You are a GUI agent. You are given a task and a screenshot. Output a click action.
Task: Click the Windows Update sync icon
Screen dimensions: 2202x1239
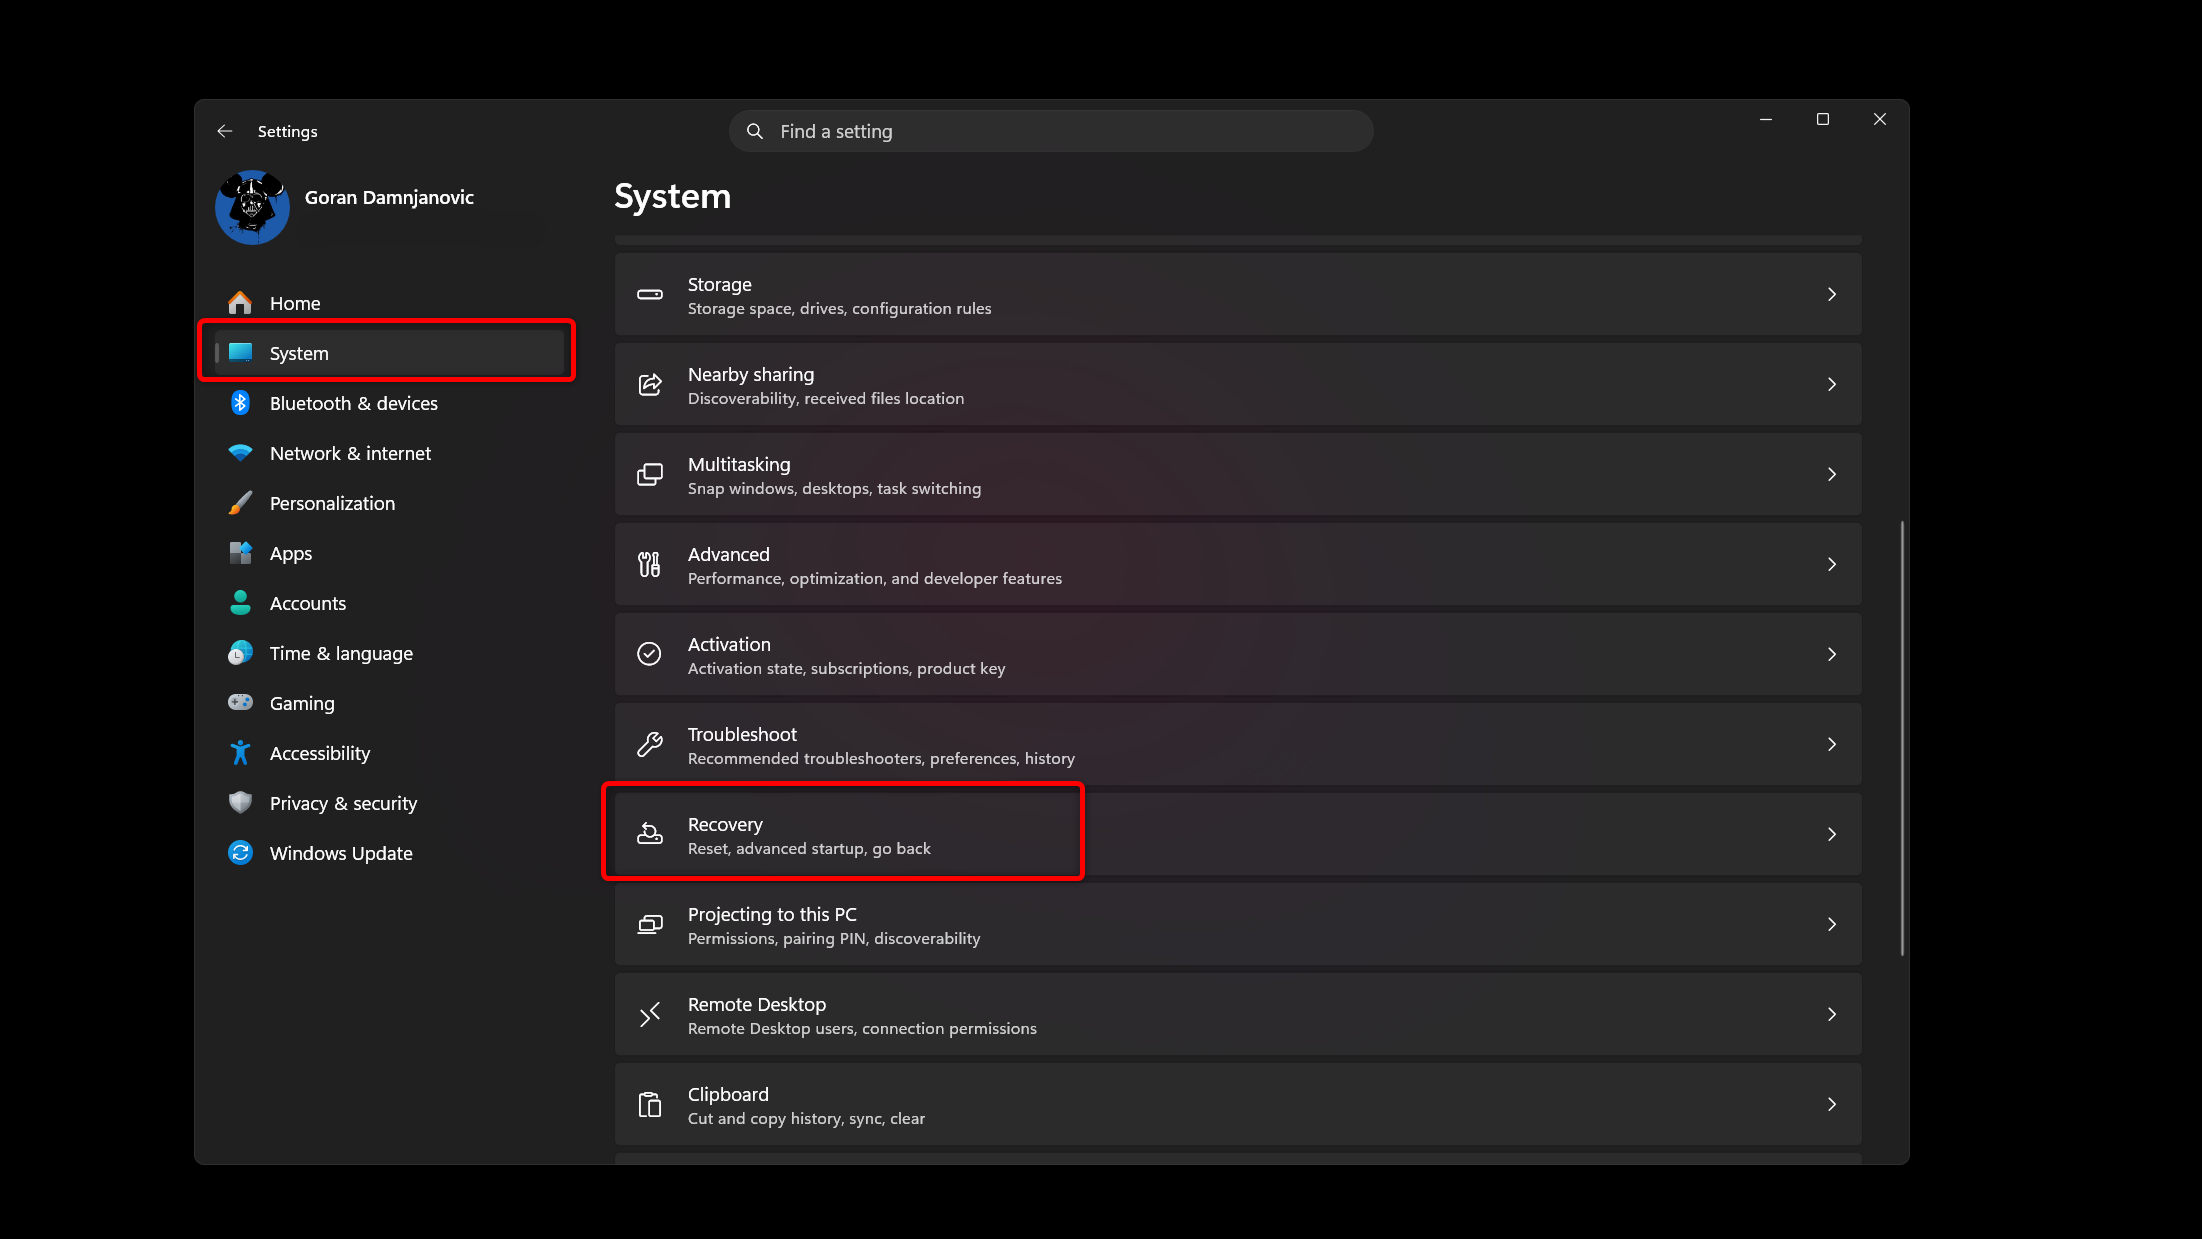tap(240, 853)
